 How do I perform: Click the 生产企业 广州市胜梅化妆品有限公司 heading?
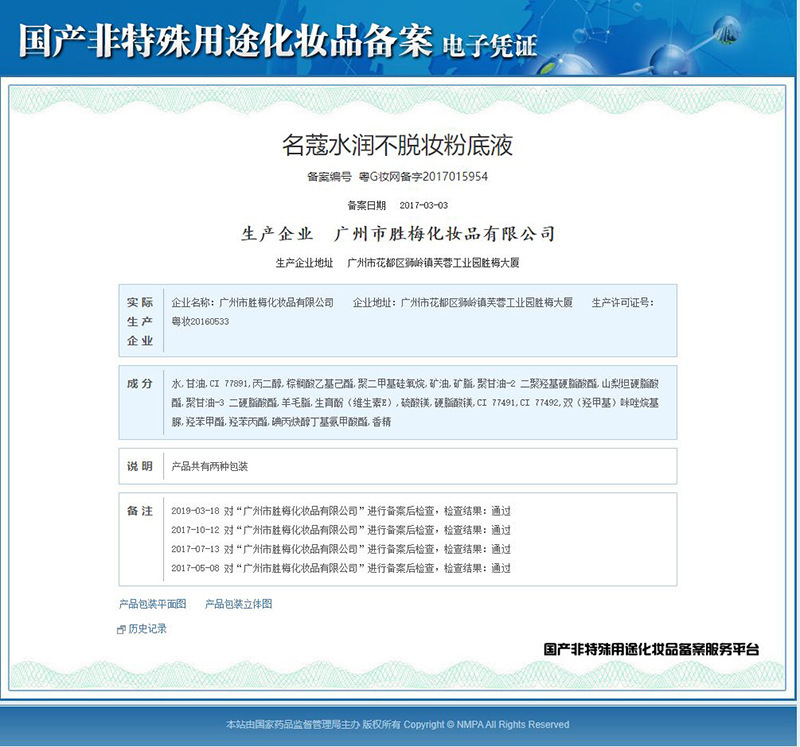click(398, 234)
